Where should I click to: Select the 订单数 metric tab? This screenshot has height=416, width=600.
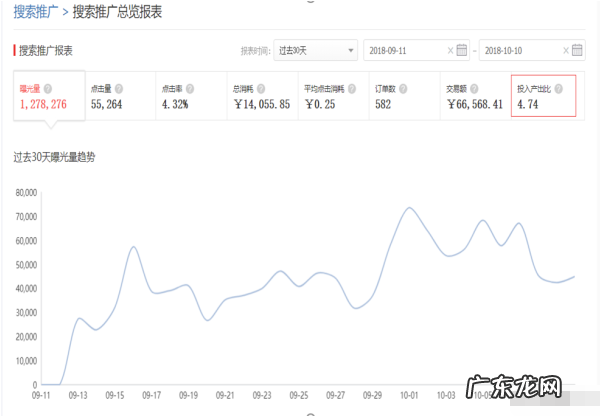[404, 96]
